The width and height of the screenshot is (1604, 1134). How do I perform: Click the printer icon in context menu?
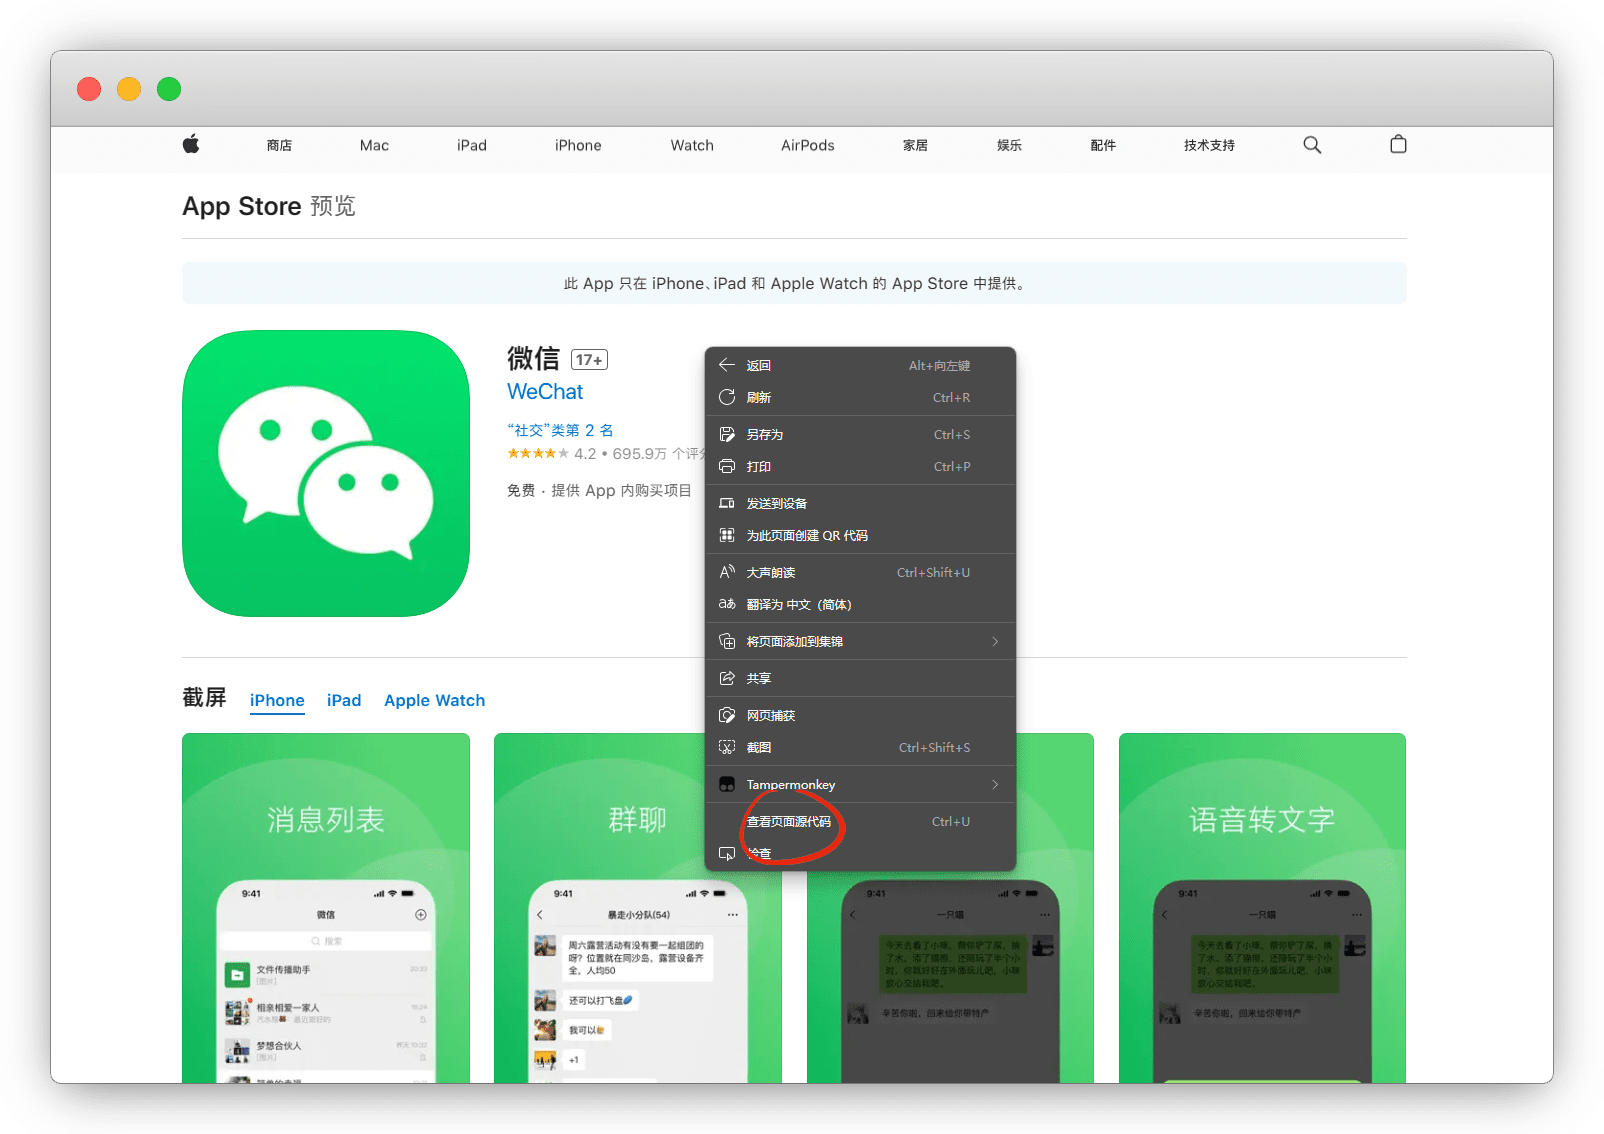[727, 467]
